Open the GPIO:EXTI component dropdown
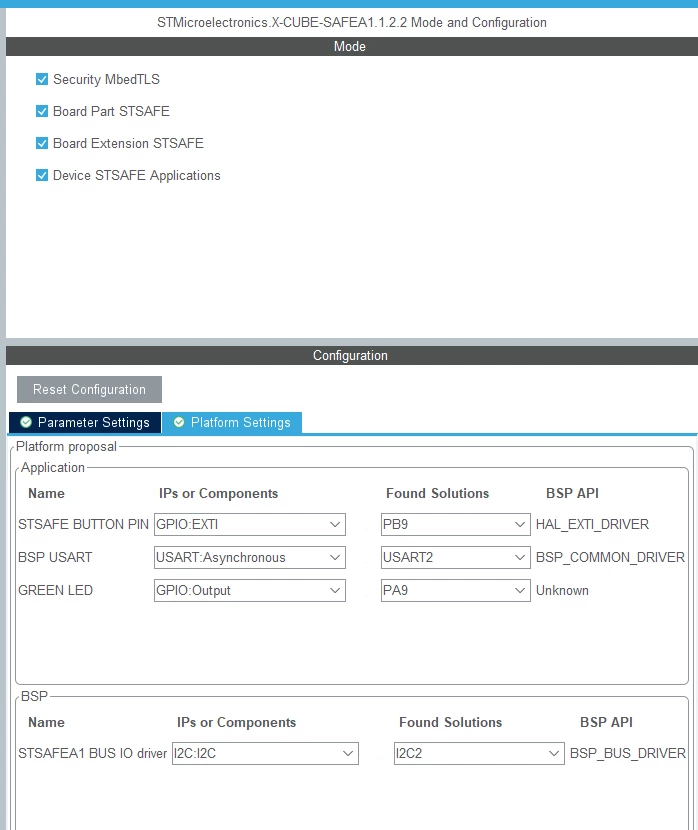Viewport: 698px width, 830px height. (250, 525)
